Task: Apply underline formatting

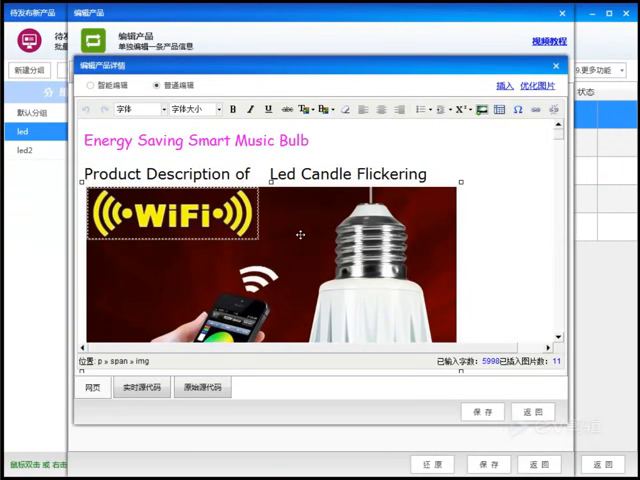Action: [x=268, y=109]
